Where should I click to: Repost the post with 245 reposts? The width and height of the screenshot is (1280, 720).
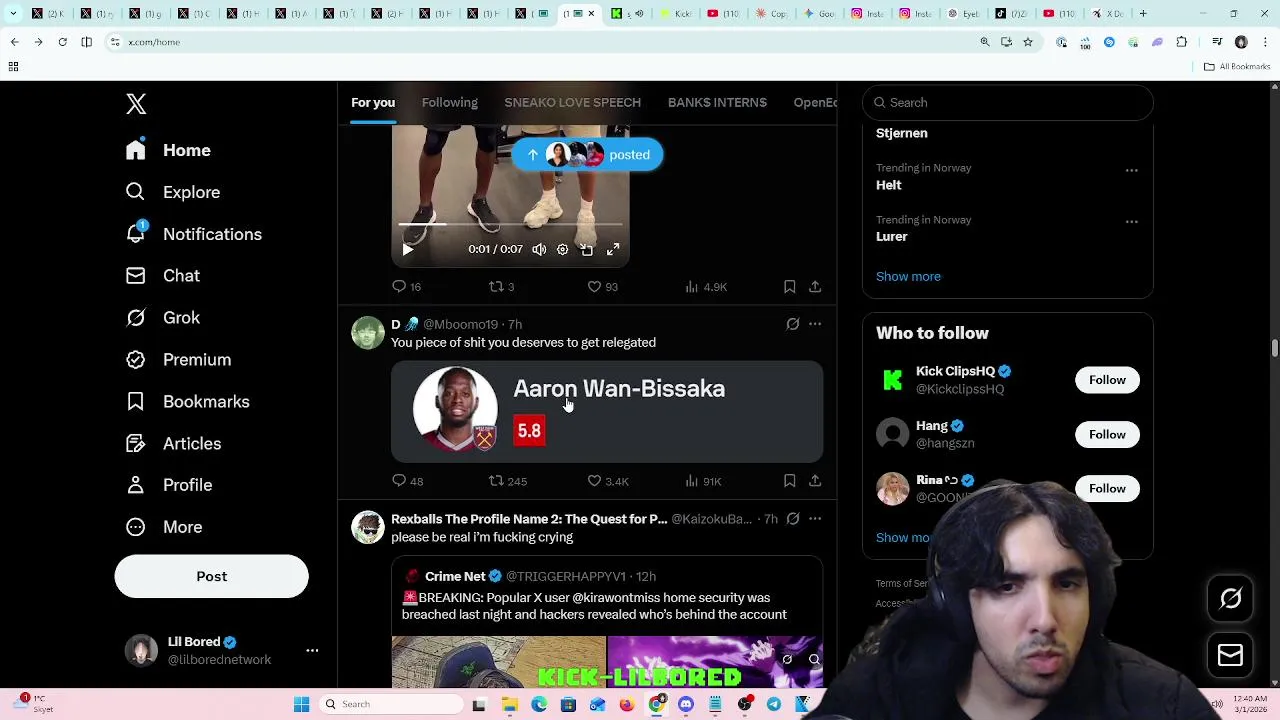507,481
